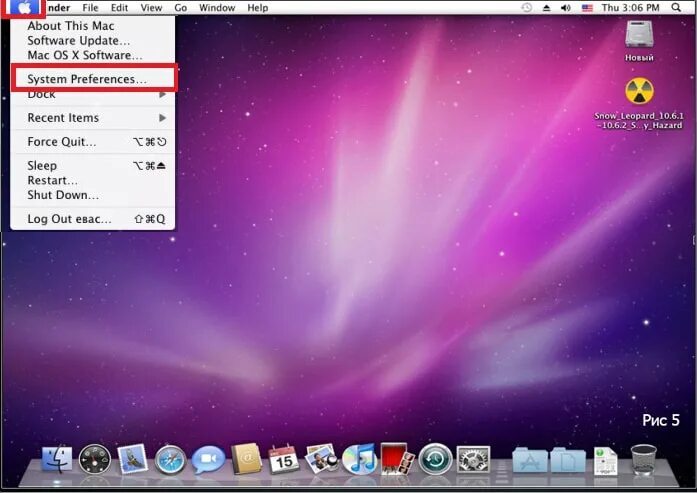This screenshot has width=697, height=493.
Task: Open Address Book in the Dock
Action: tap(246, 459)
